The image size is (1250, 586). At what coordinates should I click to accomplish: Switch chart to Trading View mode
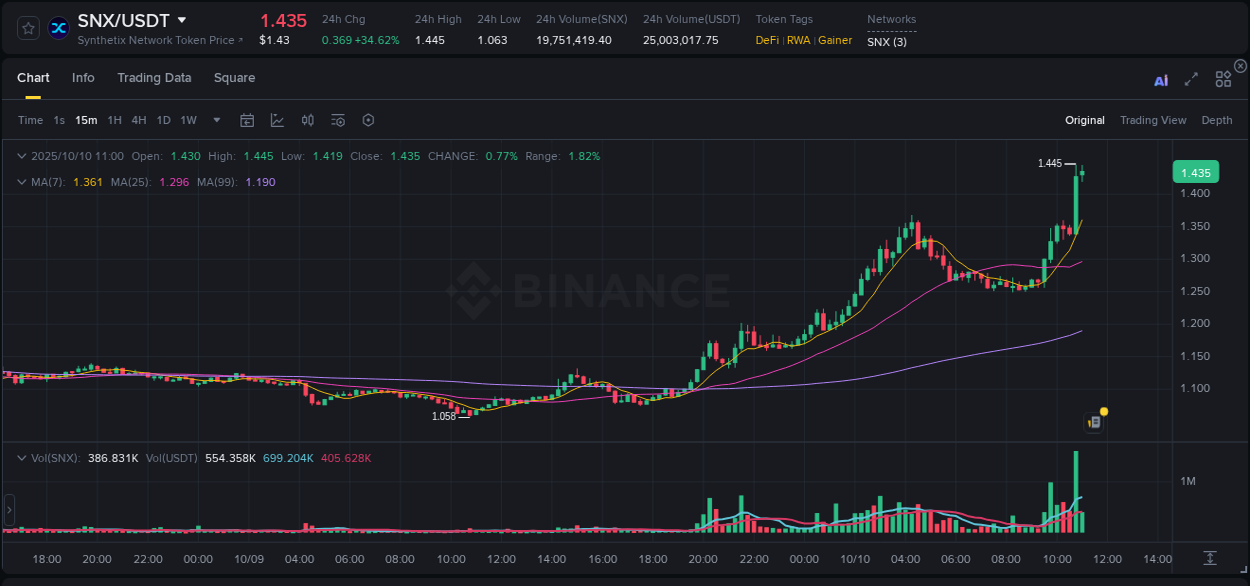[1152, 119]
